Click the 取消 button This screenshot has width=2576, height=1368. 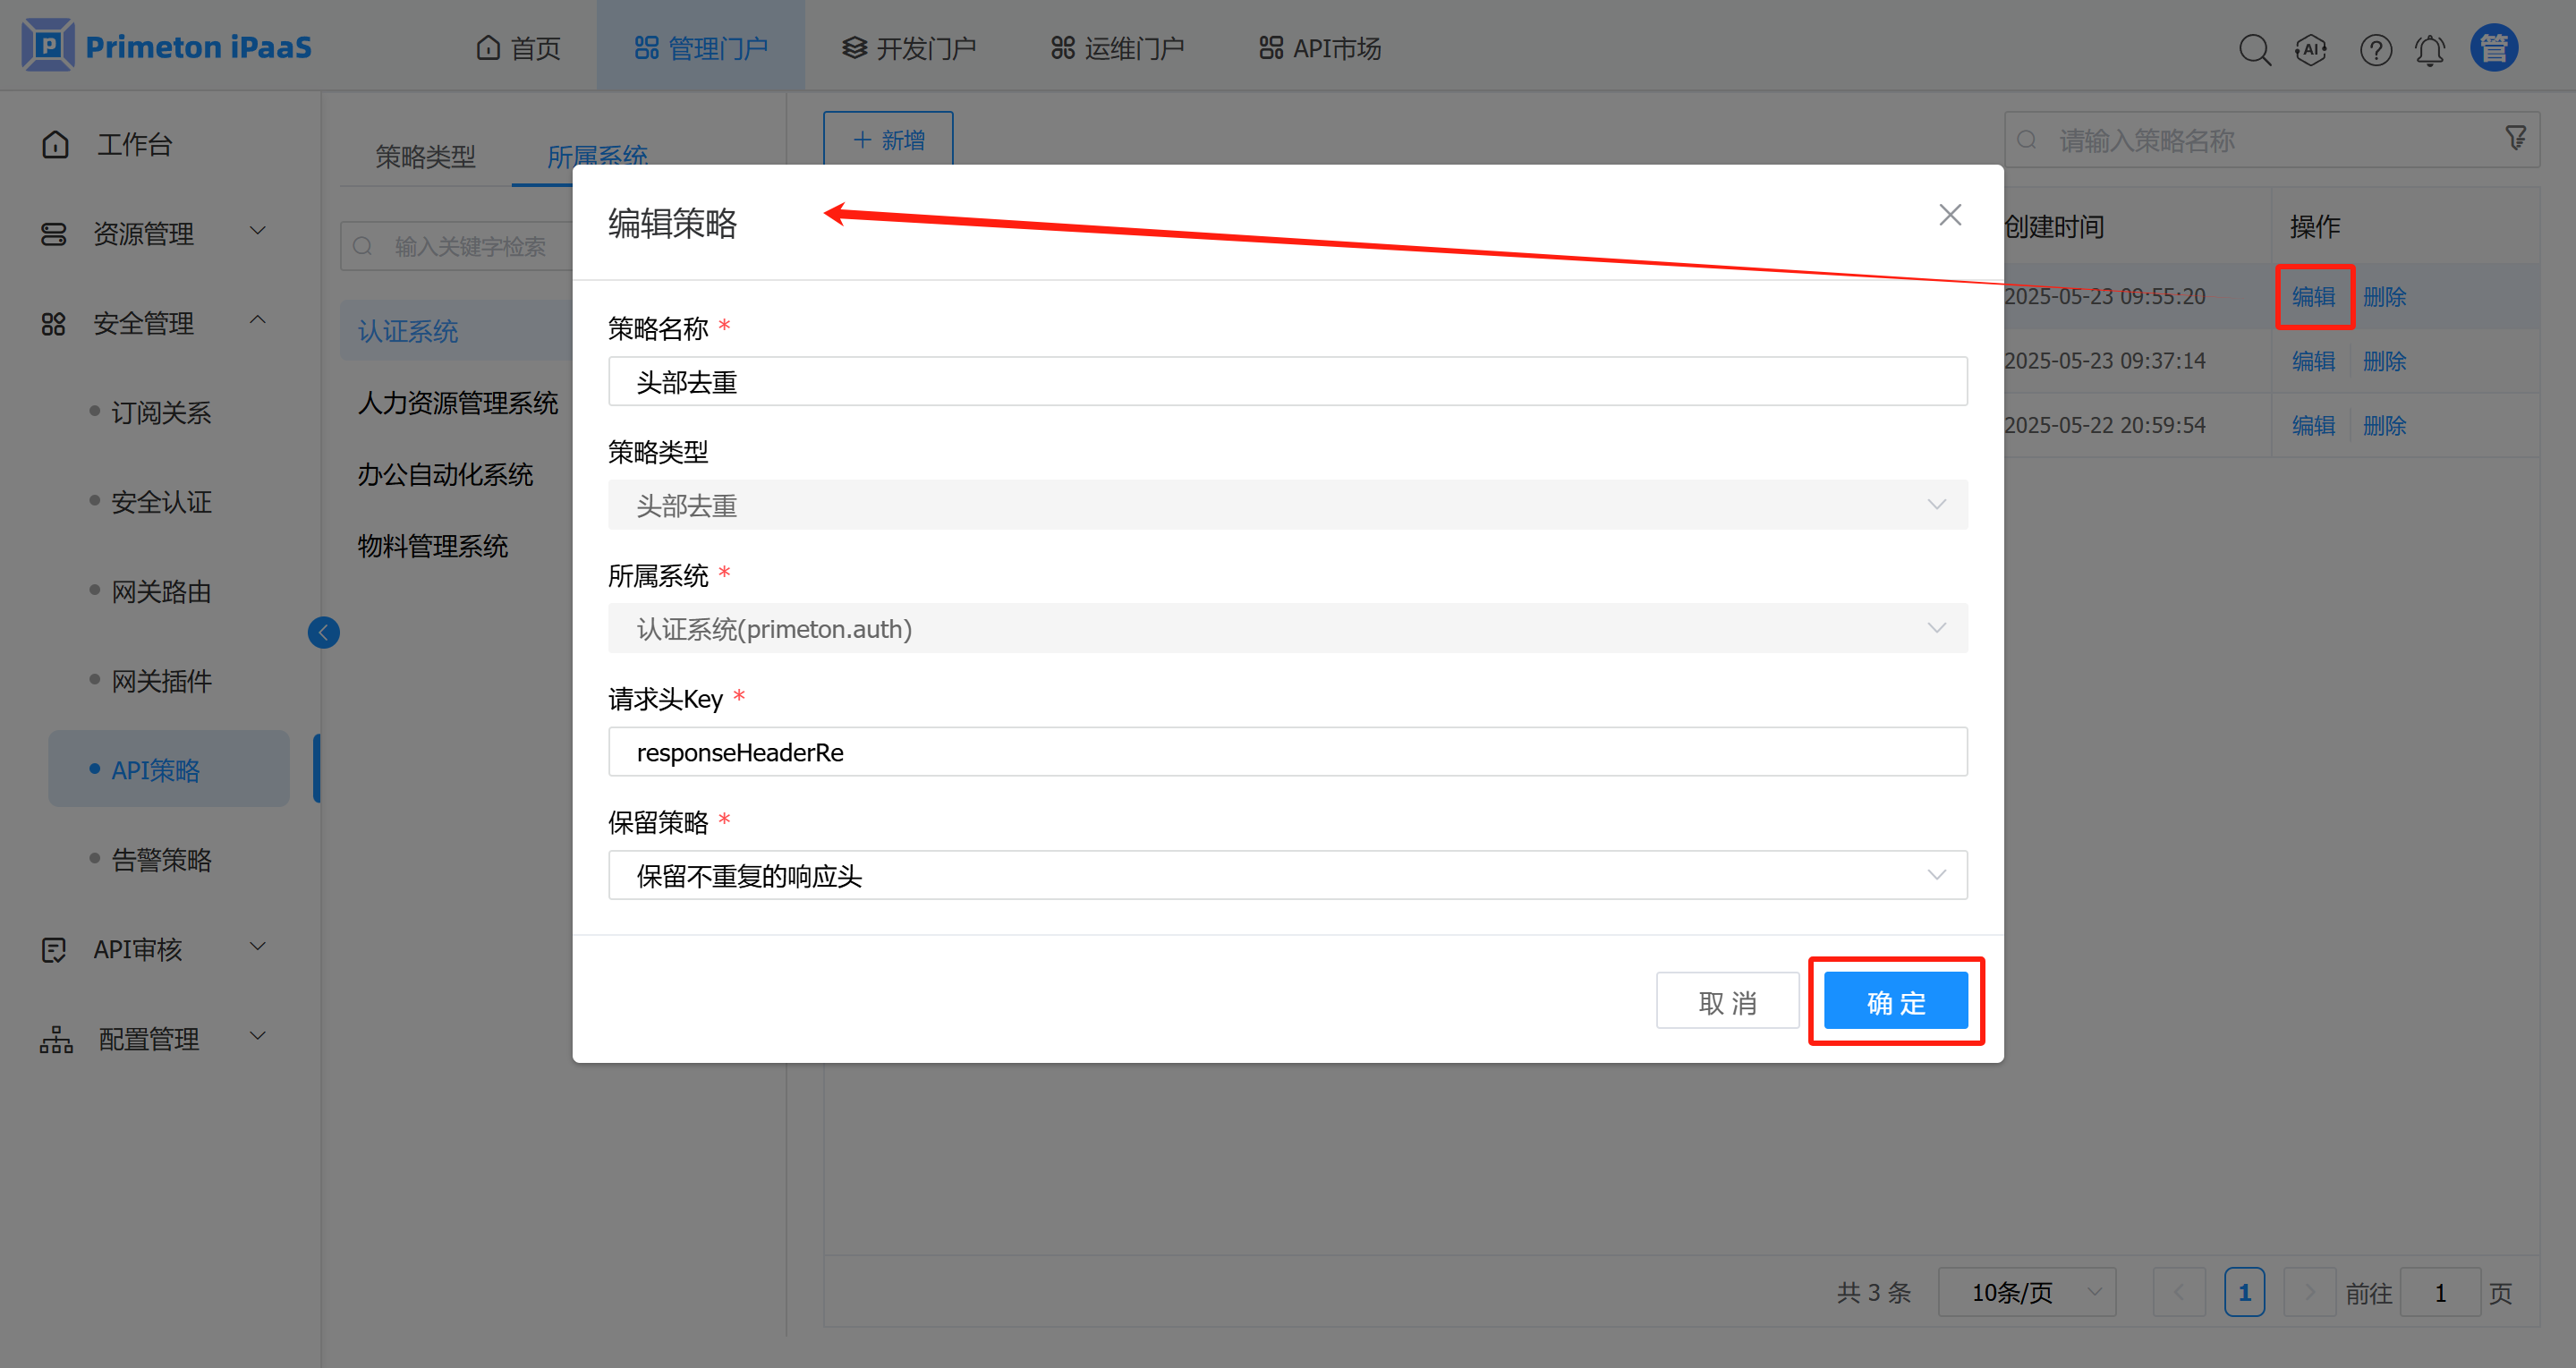coord(1727,1001)
